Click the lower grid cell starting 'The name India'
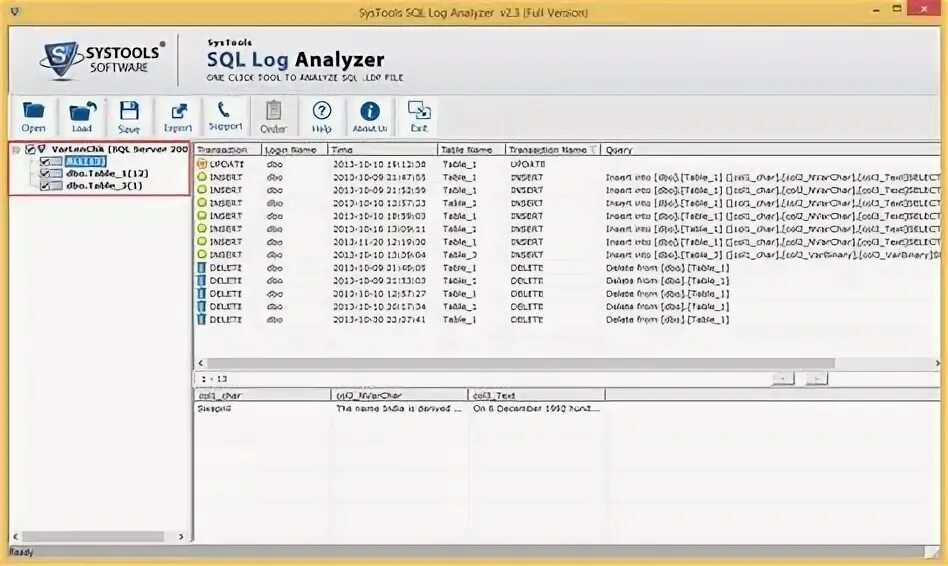The width and height of the screenshot is (948, 566). [398, 409]
